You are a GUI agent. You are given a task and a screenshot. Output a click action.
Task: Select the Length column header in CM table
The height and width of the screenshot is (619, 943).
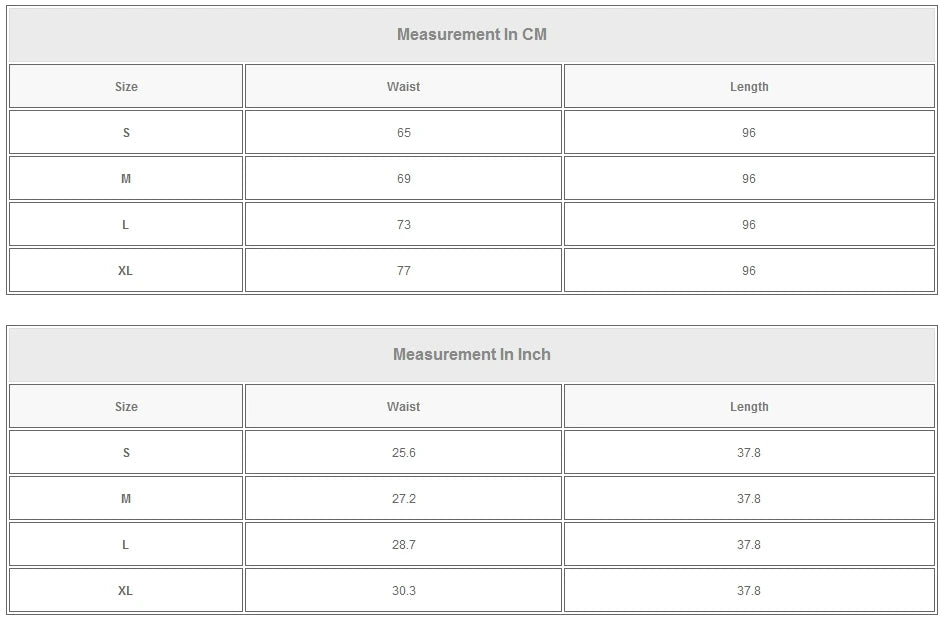click(749, 87)
